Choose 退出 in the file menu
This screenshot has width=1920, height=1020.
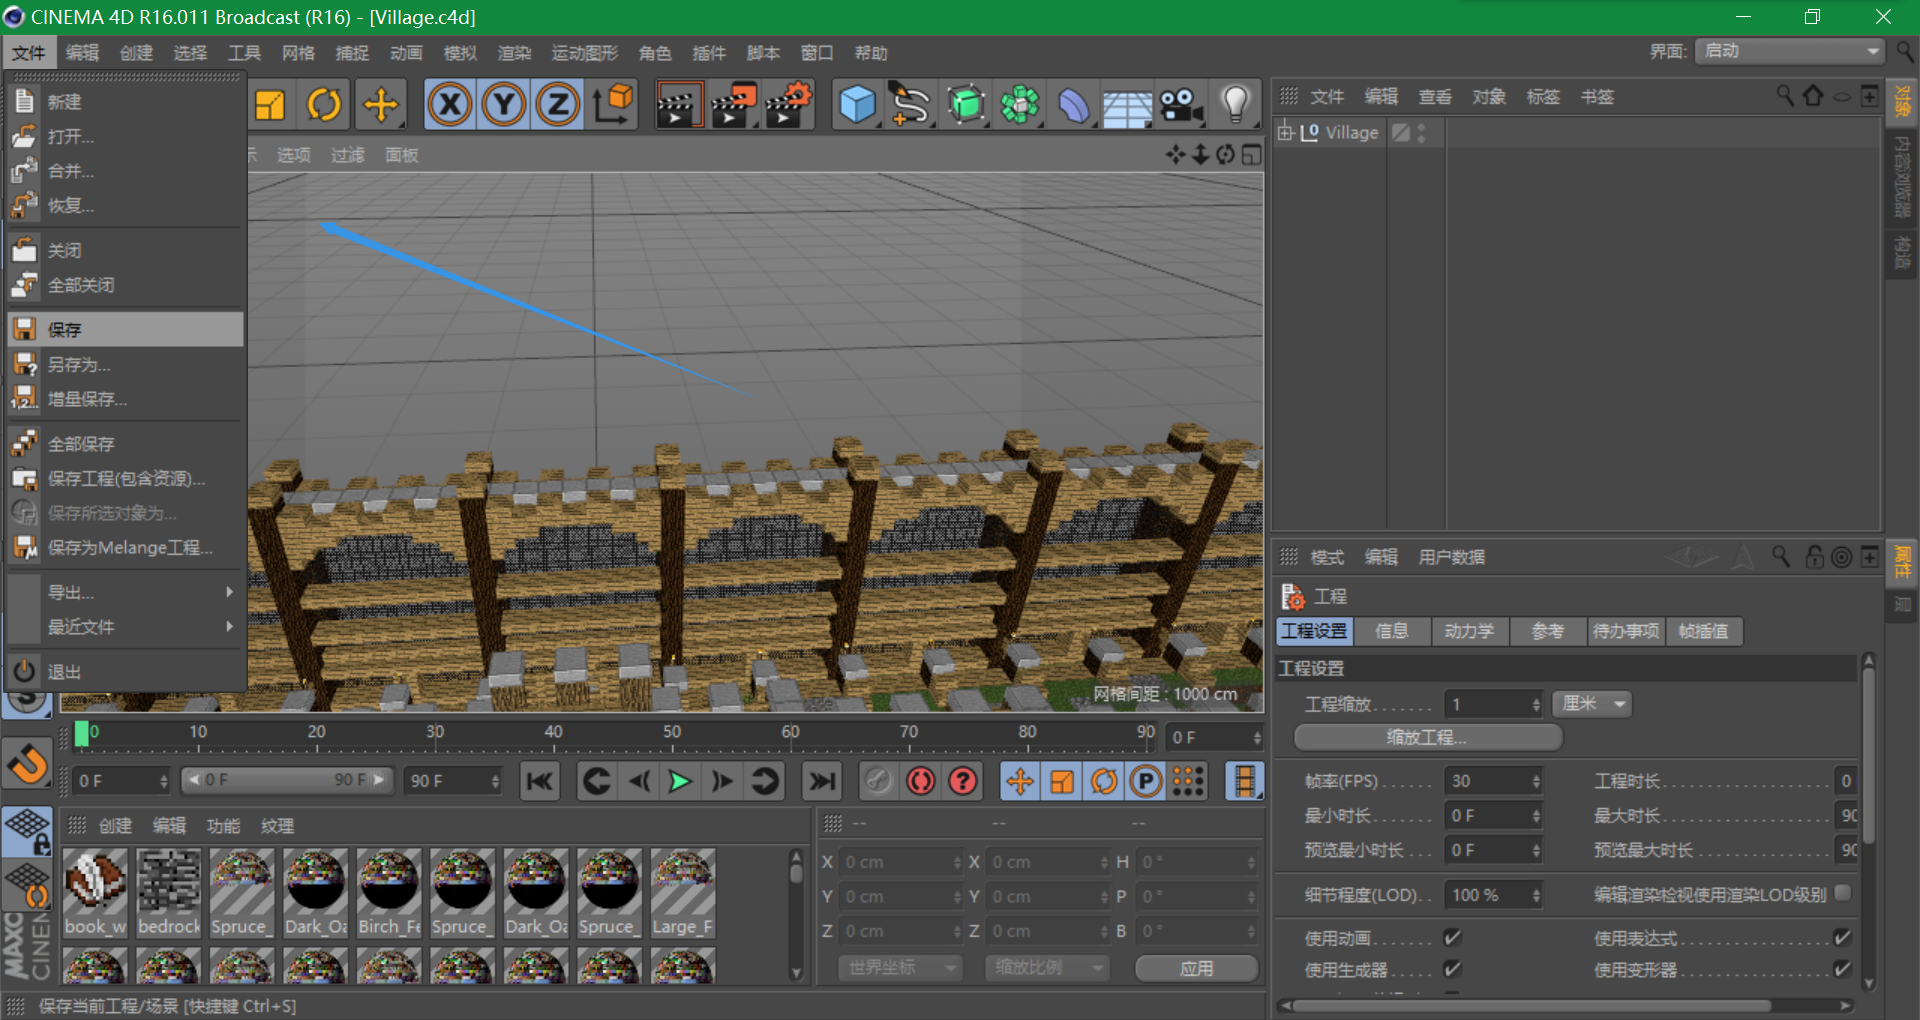pyautogui.click(x=126, y=672)
